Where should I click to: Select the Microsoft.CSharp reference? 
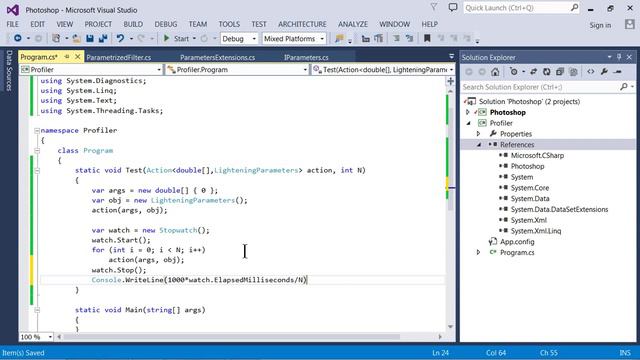coord(537,156)
